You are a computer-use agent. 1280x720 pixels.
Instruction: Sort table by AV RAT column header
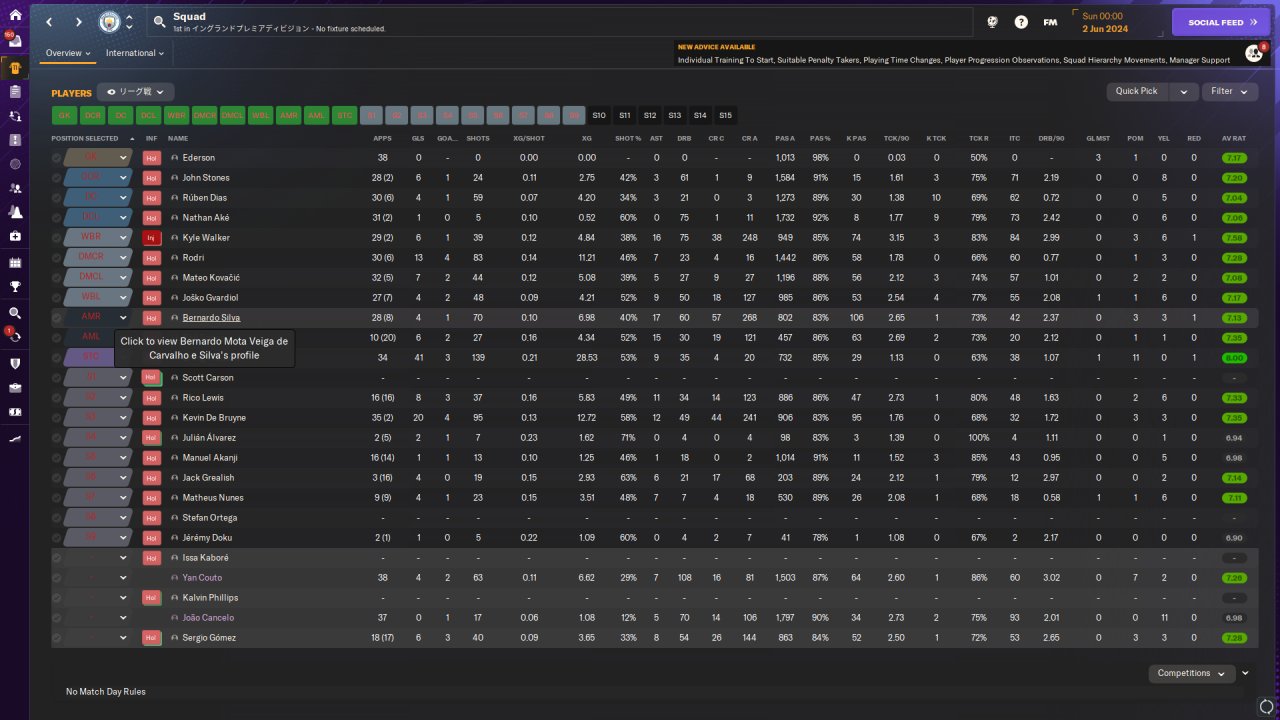coord(1233,138)
